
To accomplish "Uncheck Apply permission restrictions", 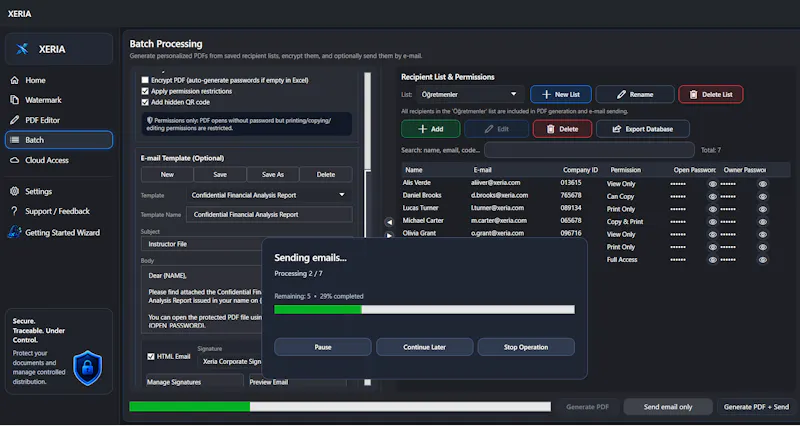I will 145,91.
